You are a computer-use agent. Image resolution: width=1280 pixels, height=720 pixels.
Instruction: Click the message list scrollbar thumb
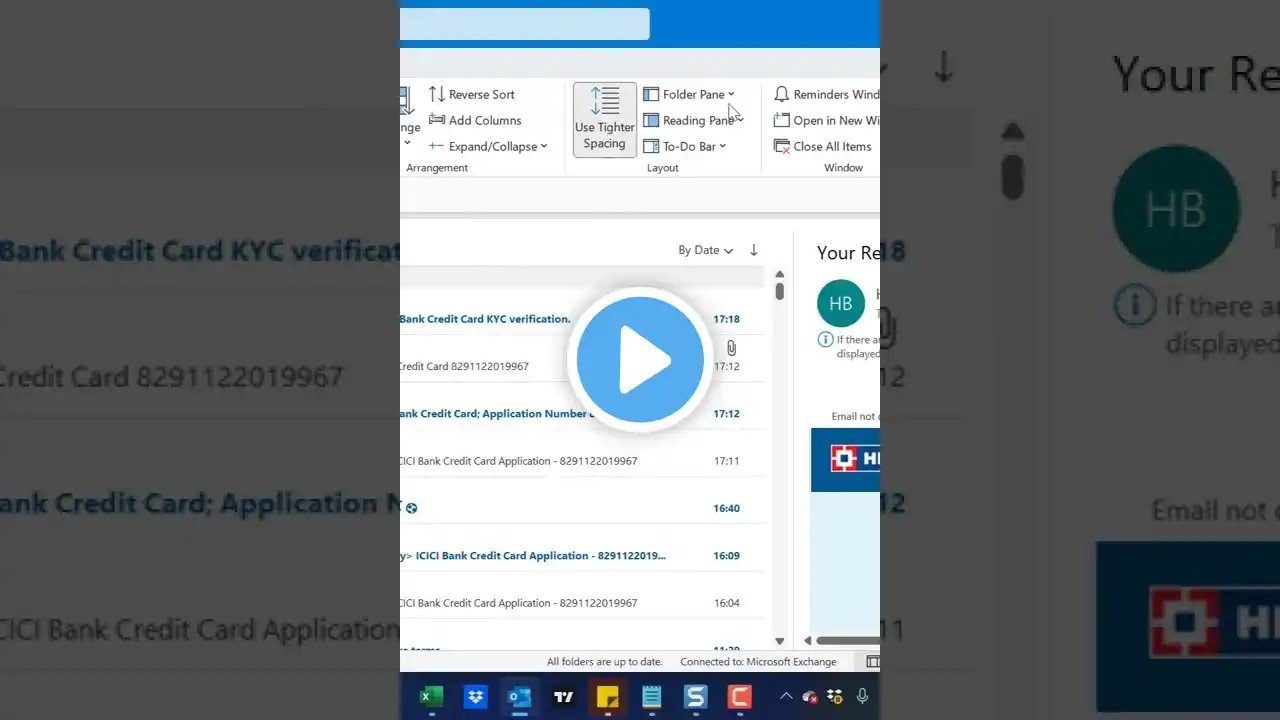(x=780, y=291)
